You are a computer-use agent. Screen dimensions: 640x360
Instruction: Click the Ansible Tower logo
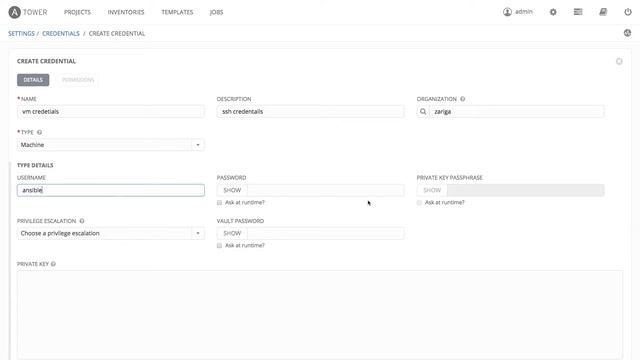28,12
